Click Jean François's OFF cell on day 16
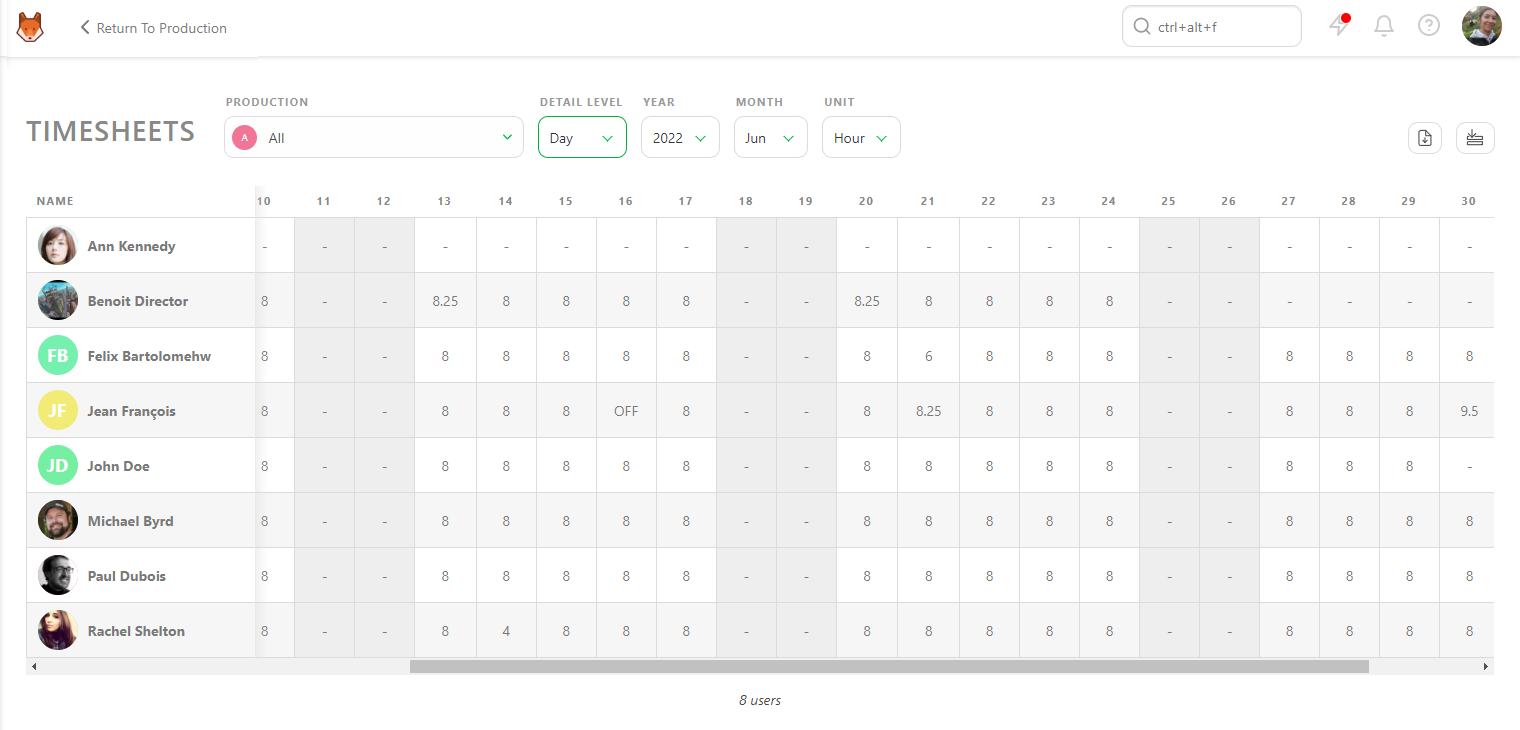1520x730 pixels. (x=626, y=411)
